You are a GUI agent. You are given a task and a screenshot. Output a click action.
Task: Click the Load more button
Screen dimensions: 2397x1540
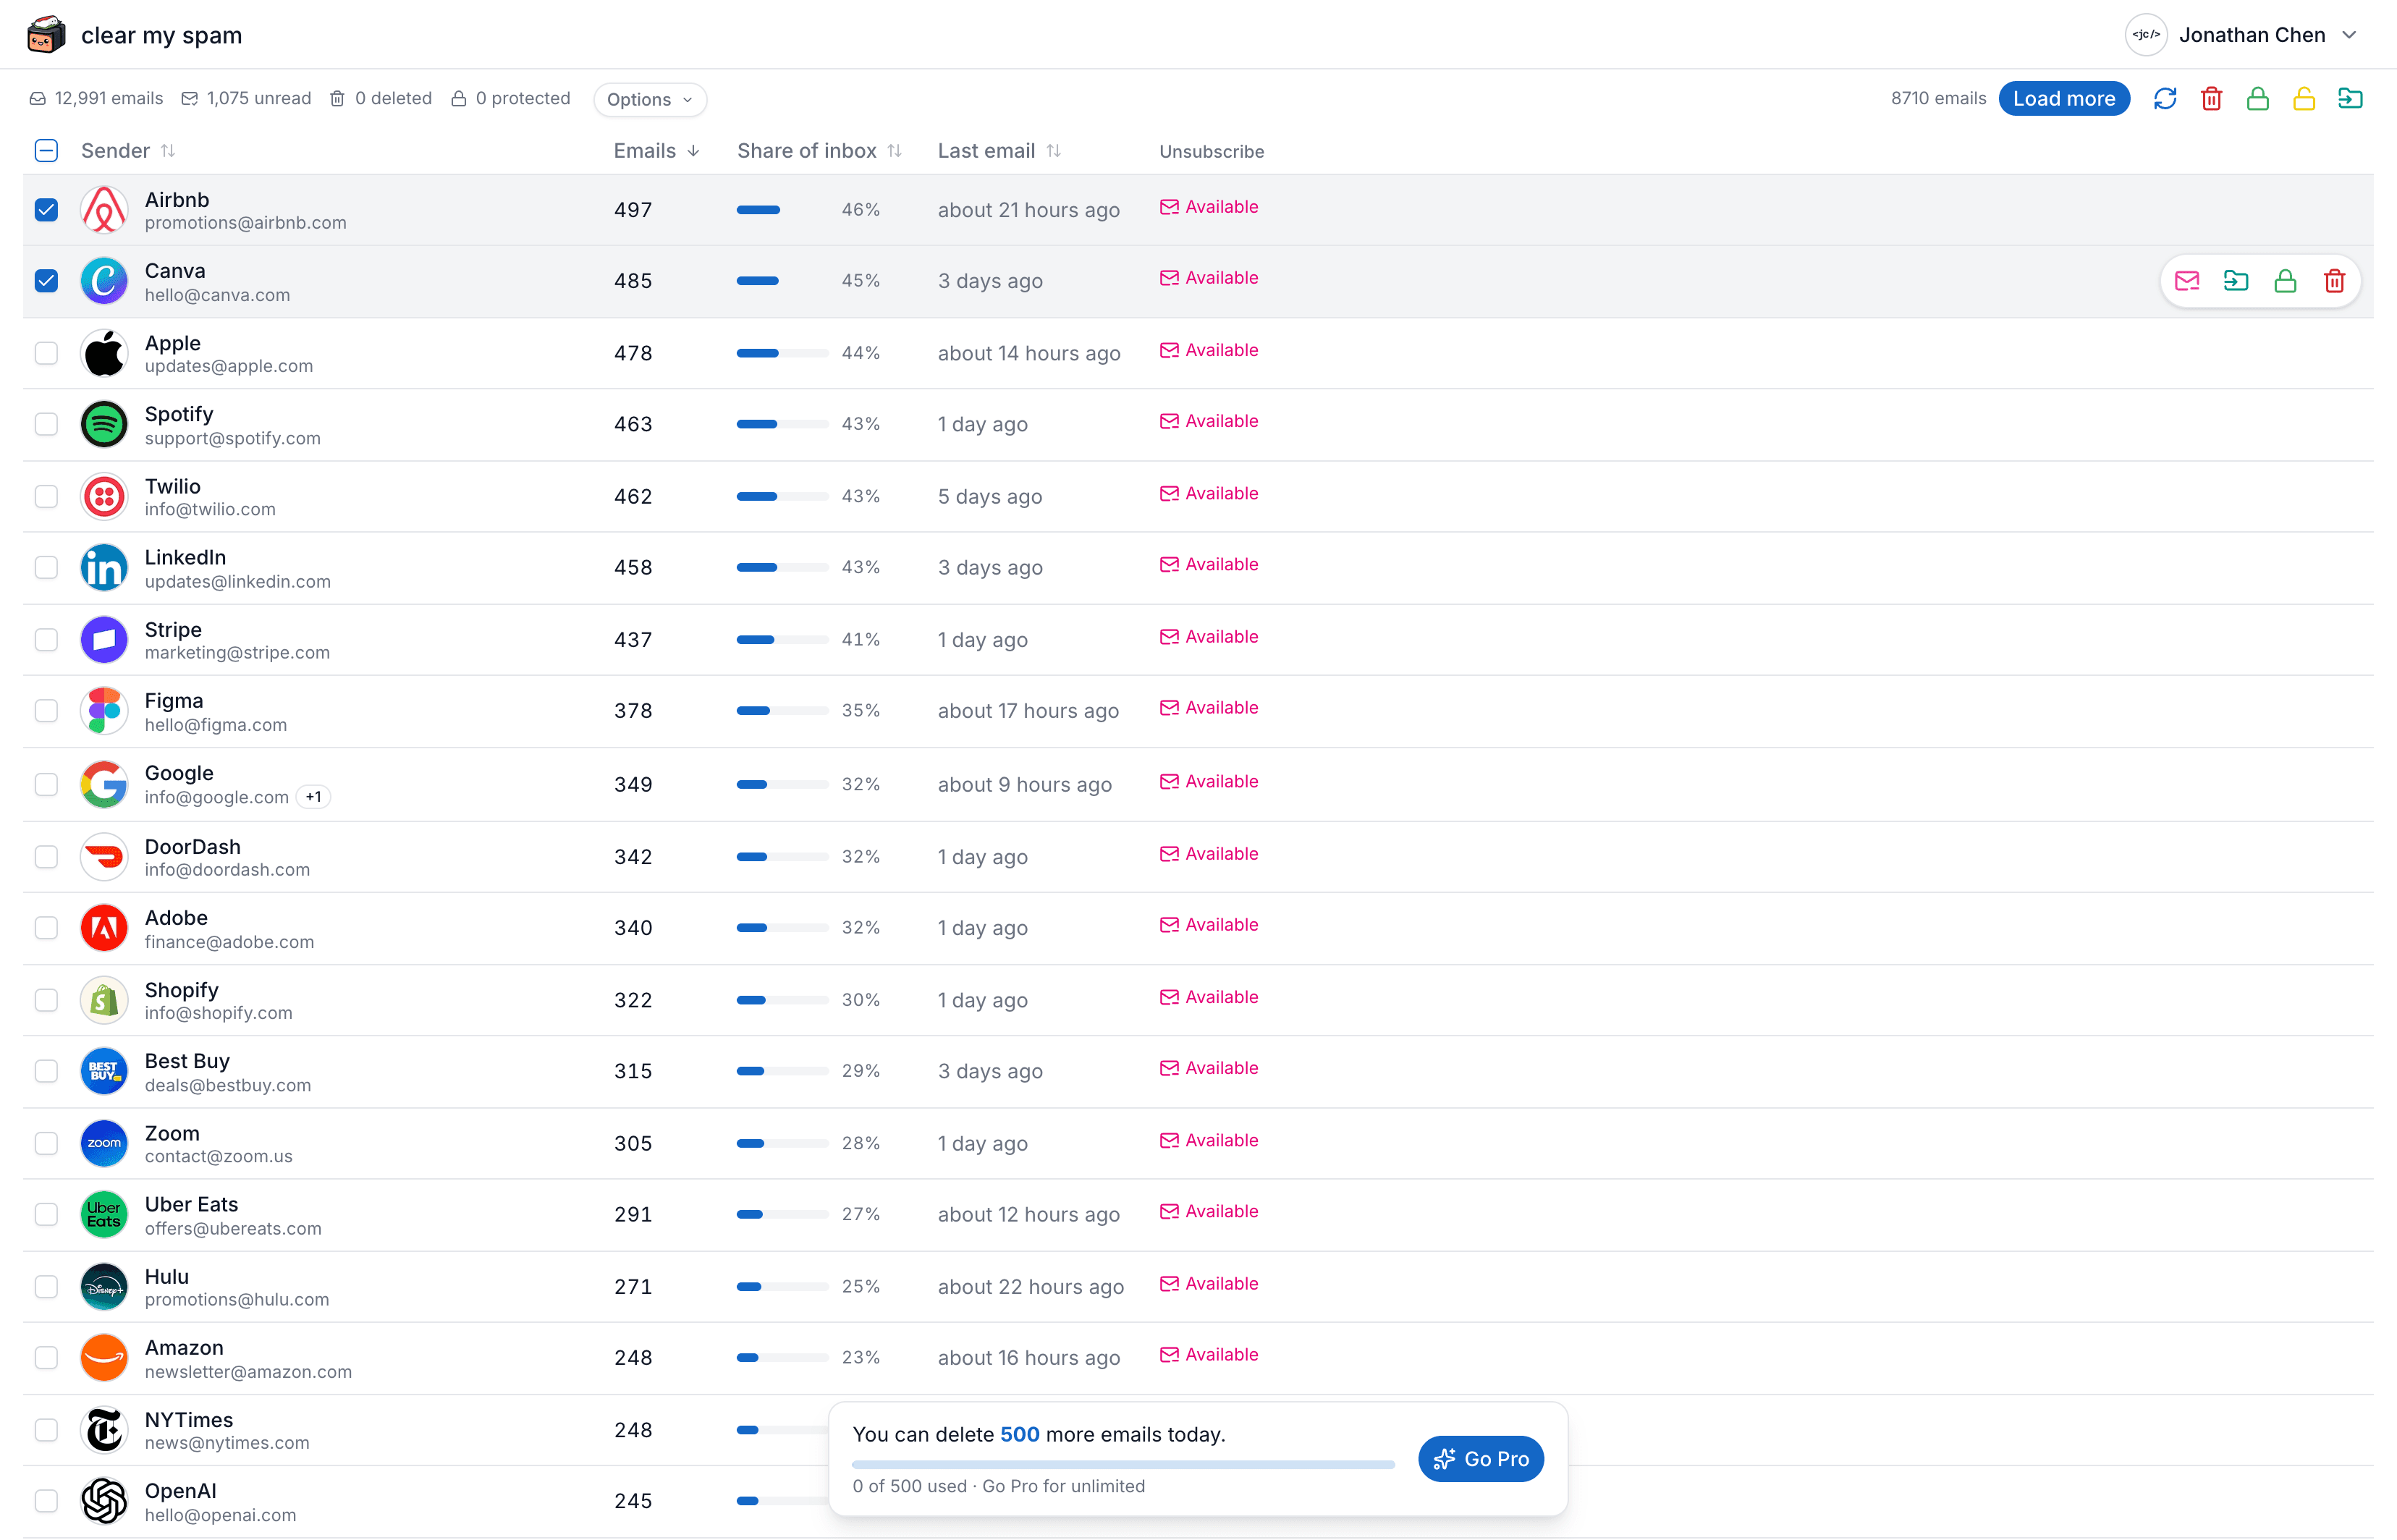point(2064,98)
